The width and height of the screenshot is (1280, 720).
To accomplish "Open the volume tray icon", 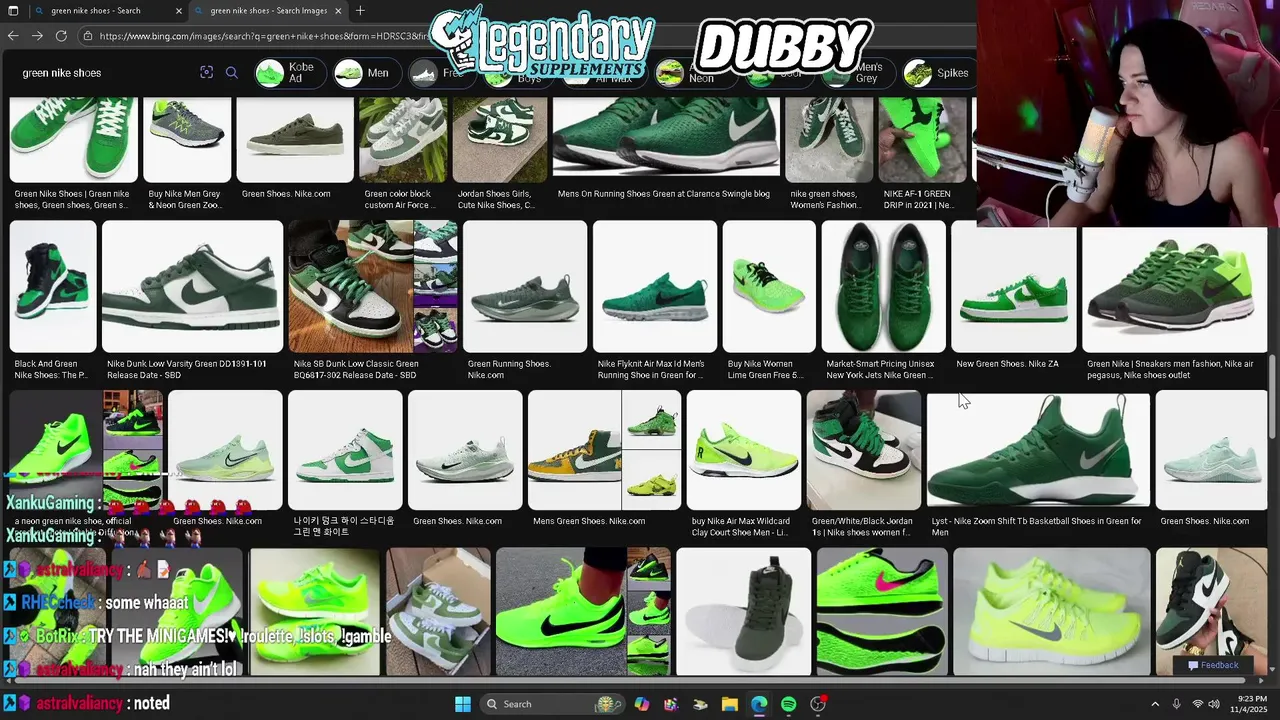I will (1216, 704).
